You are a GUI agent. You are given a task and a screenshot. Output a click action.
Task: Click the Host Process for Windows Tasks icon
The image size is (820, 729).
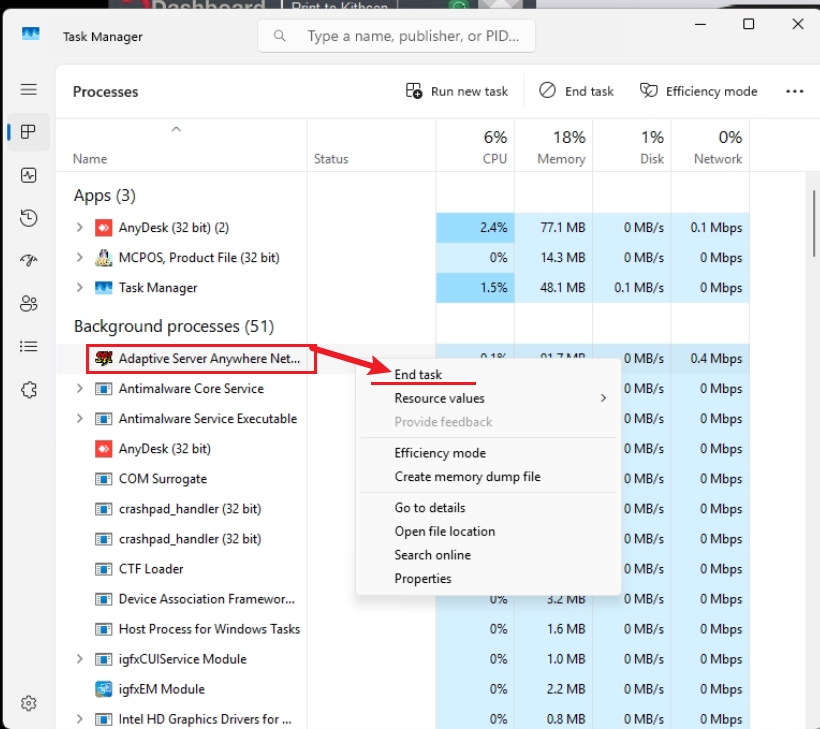pyautogui.click(x=104, y=629)
